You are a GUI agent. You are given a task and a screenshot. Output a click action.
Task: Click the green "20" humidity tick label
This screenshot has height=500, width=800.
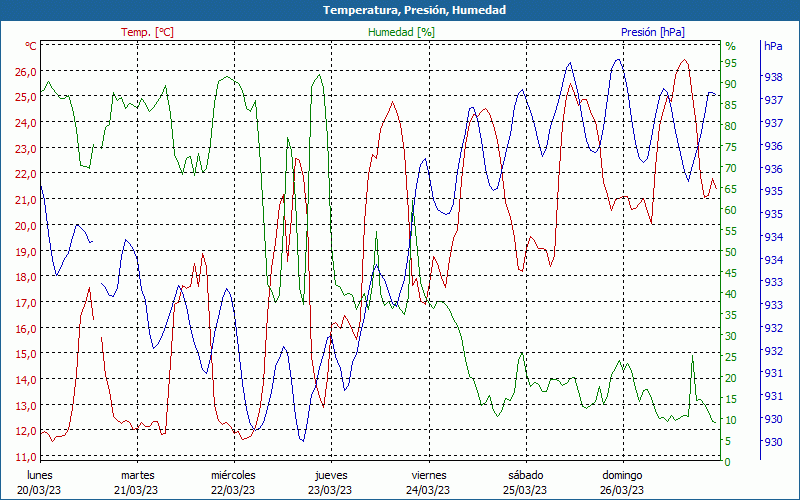731,378
